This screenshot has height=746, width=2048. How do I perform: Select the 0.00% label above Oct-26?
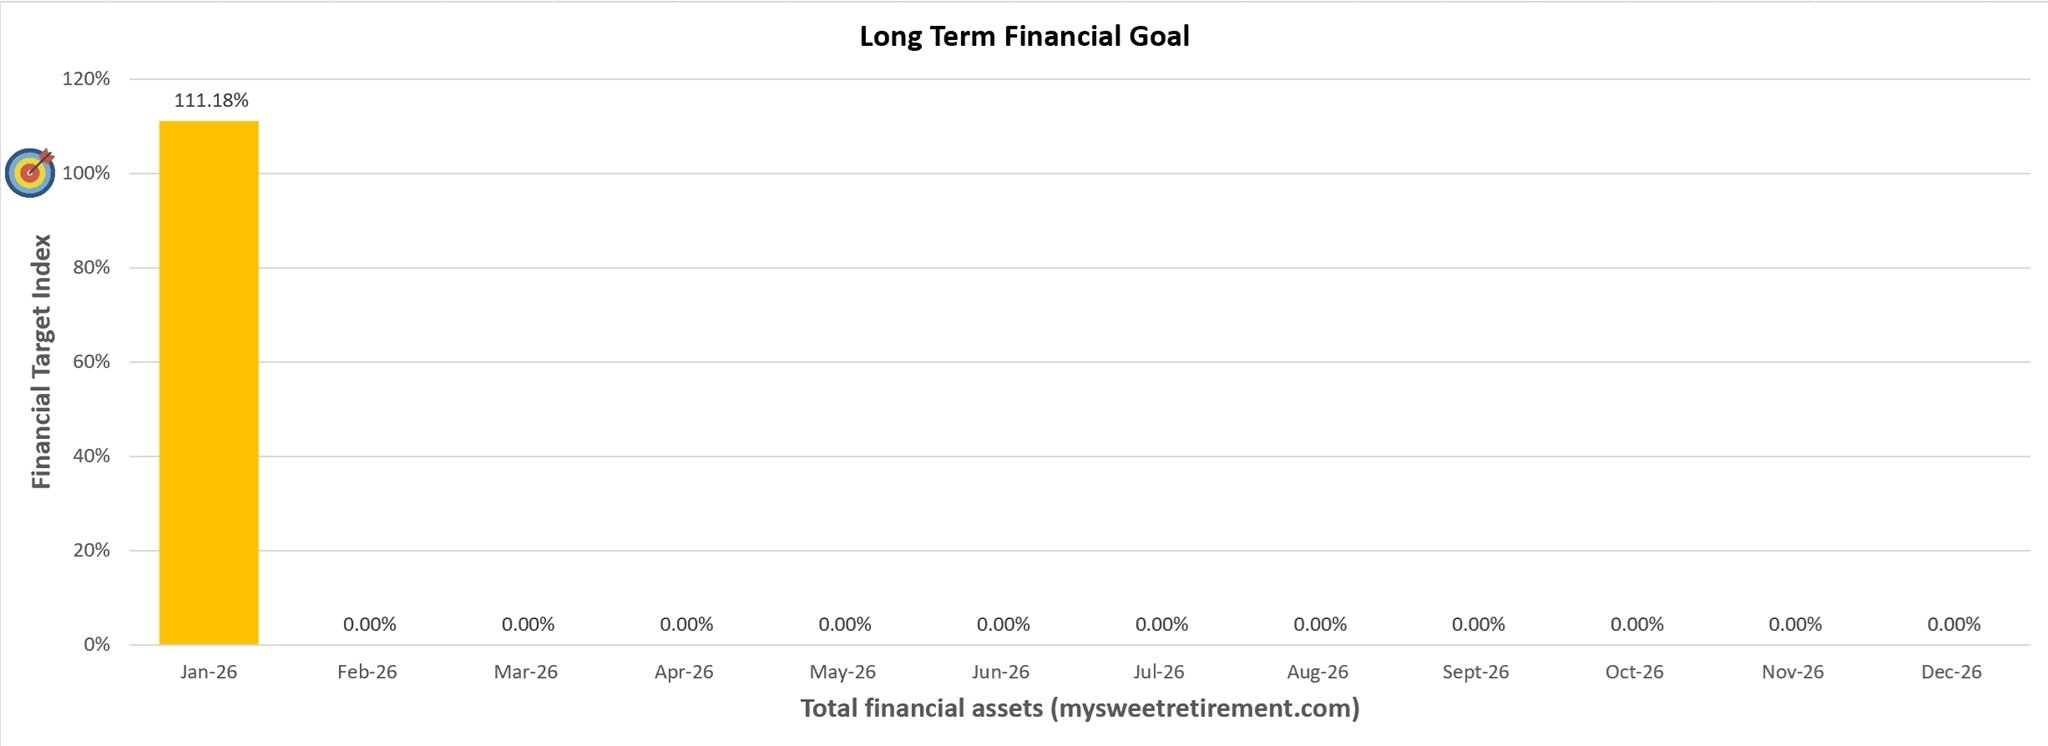pyautogui.click(x=1637, y=624)
